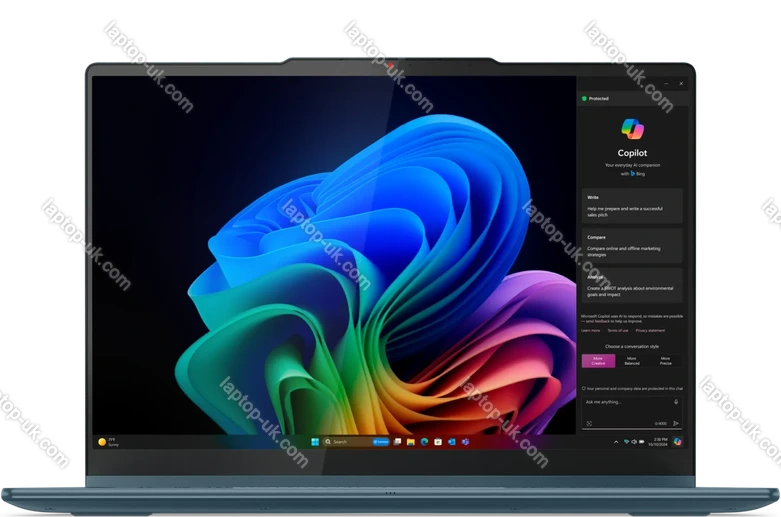Click the Protected status indicator

[x=596, y=99]
